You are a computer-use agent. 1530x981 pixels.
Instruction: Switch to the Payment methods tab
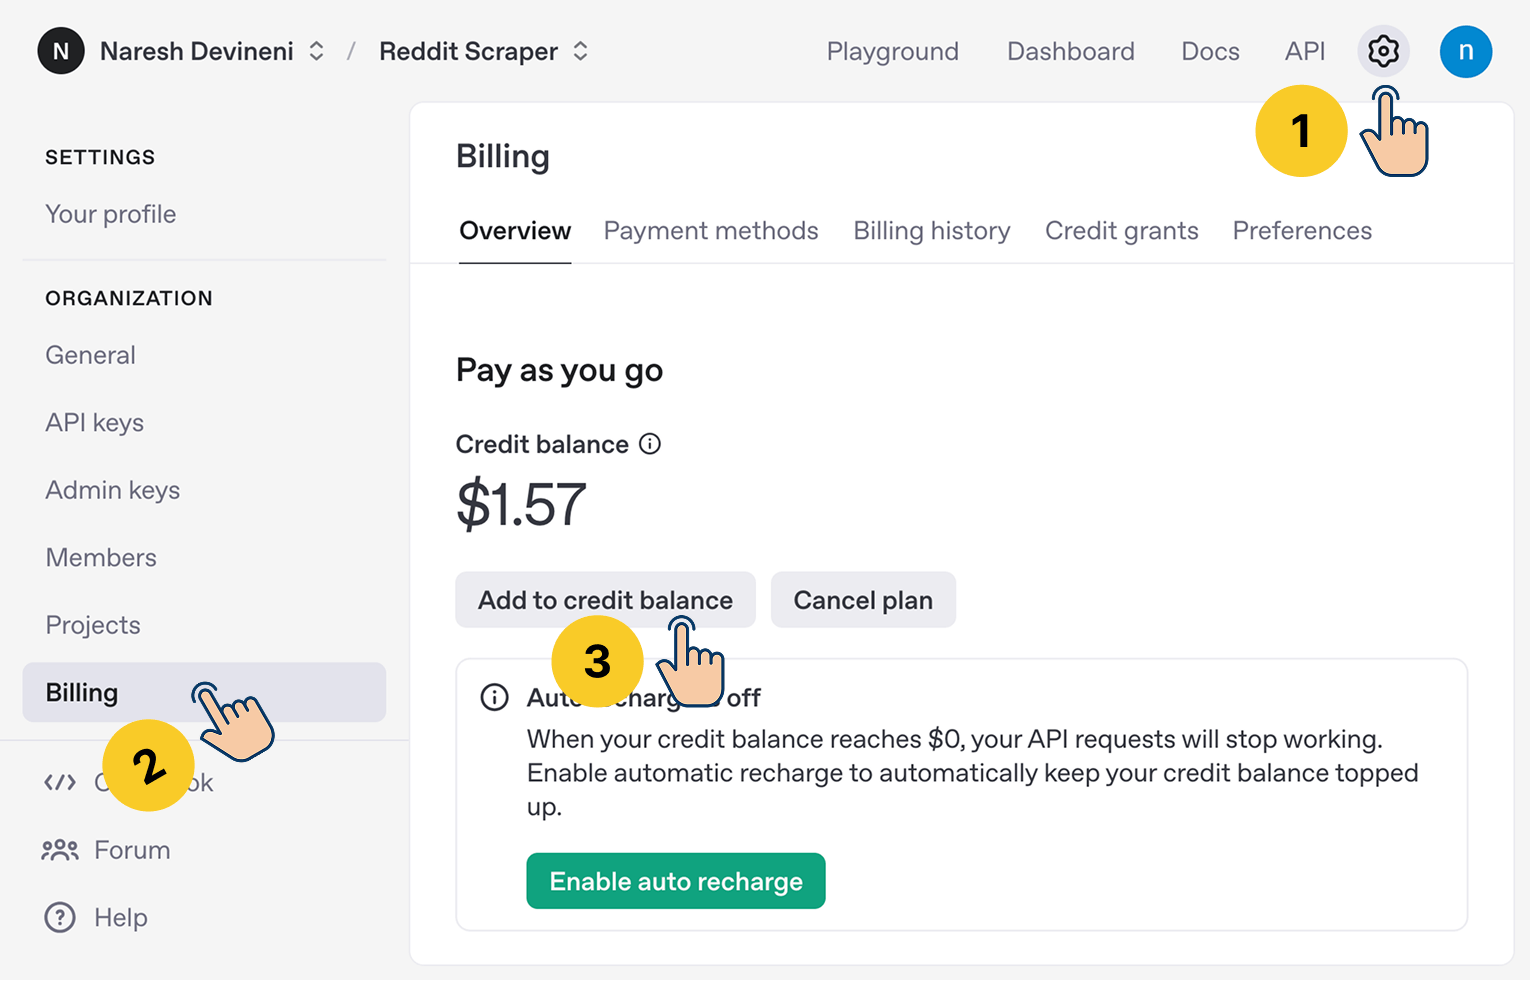710,230
